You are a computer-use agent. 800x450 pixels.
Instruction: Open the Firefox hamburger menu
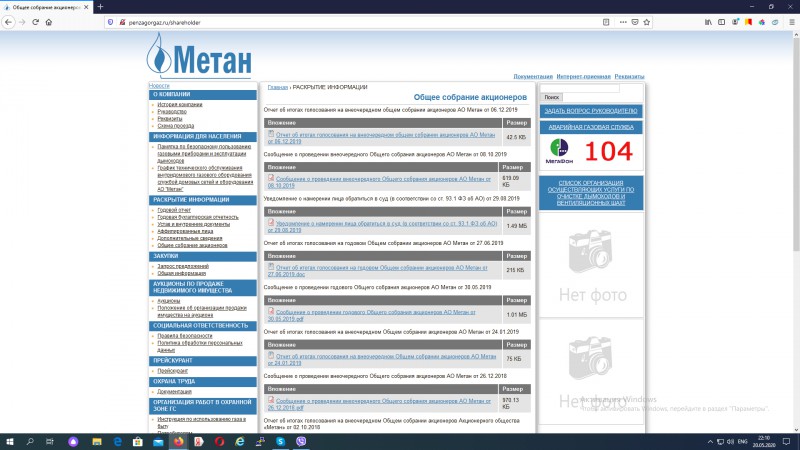click(791, 22)
